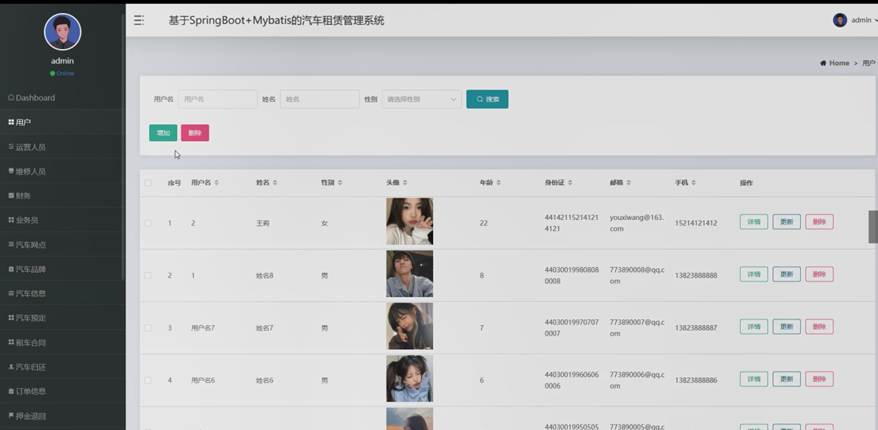This screenshot has width=878, height=430.
Task: Click the 汽车信息 sidebar icon
Action: [11, 293]
